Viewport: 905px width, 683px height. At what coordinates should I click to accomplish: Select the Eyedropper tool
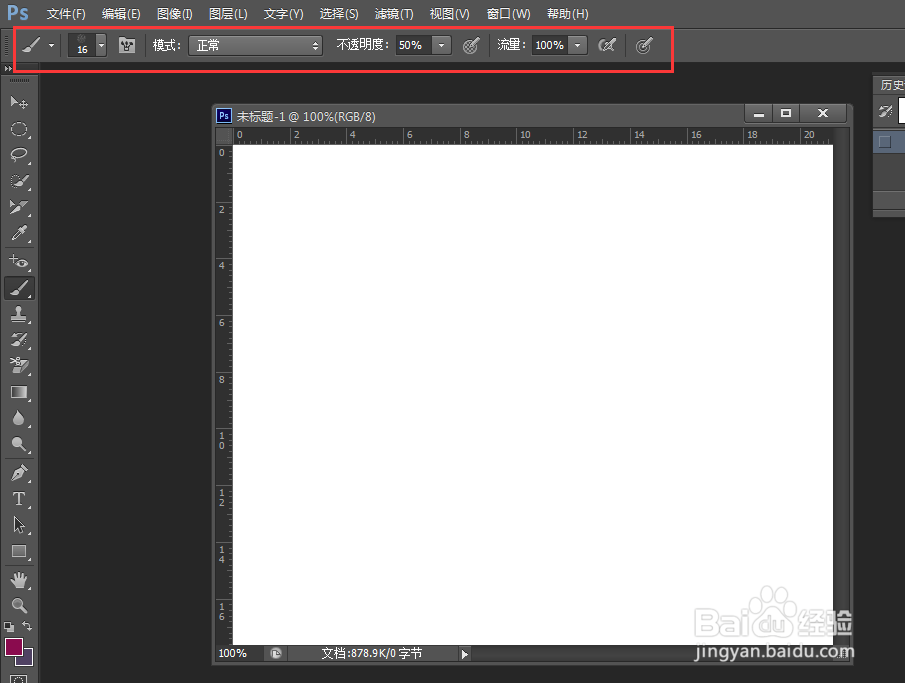(x=18, y=234)
